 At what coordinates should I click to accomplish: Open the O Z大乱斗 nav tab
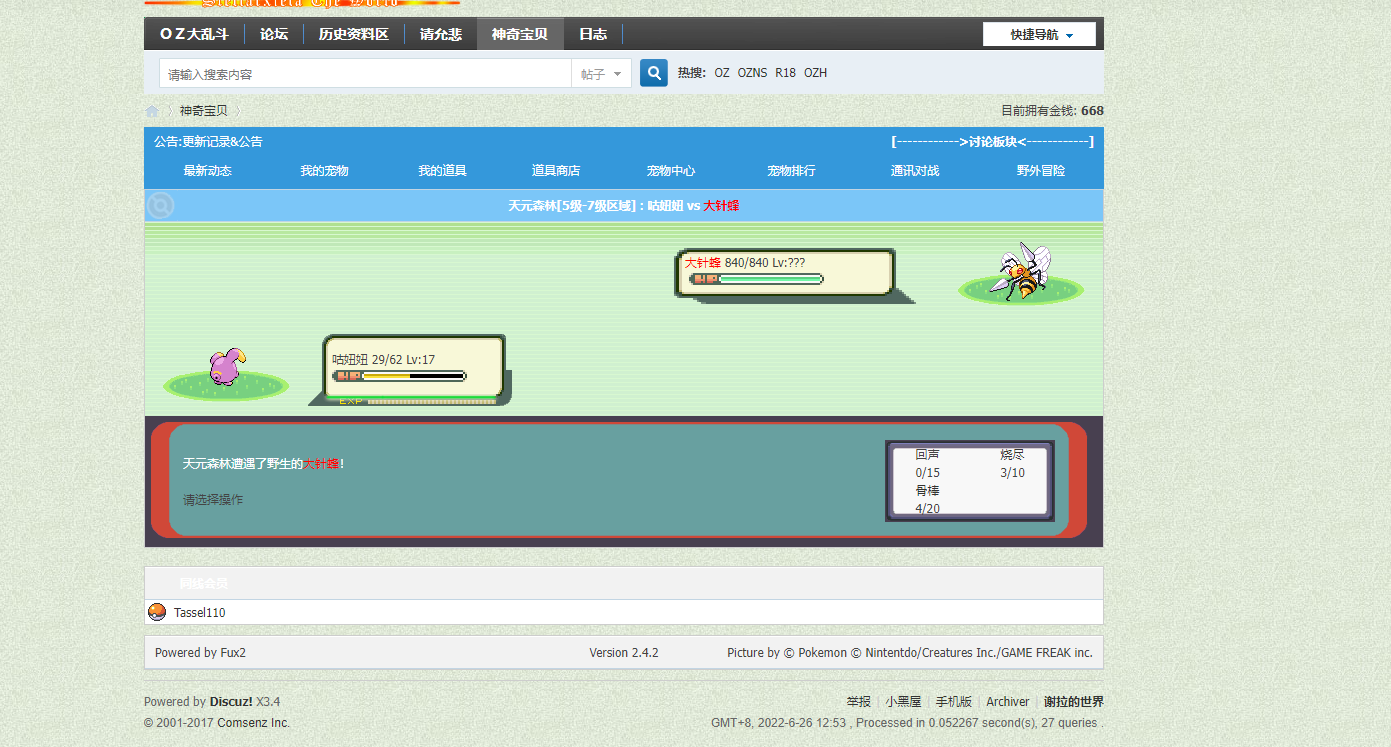pyautogui.click(x=194, y=34)
